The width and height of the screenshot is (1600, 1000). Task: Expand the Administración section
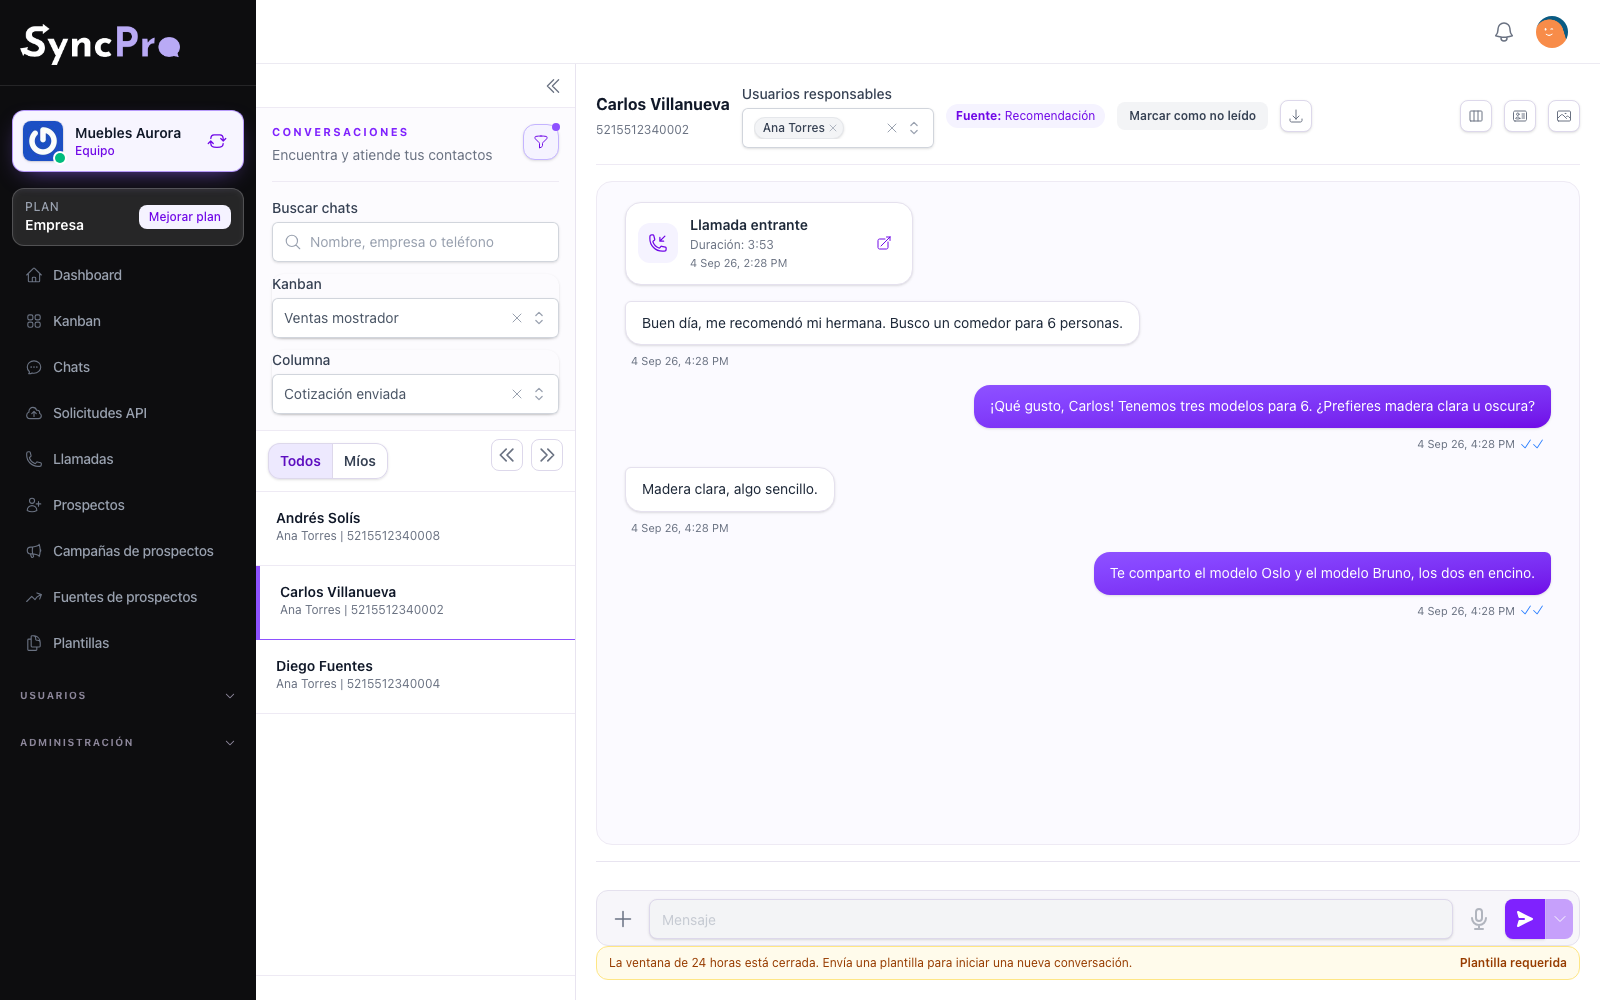pos(128,743)
